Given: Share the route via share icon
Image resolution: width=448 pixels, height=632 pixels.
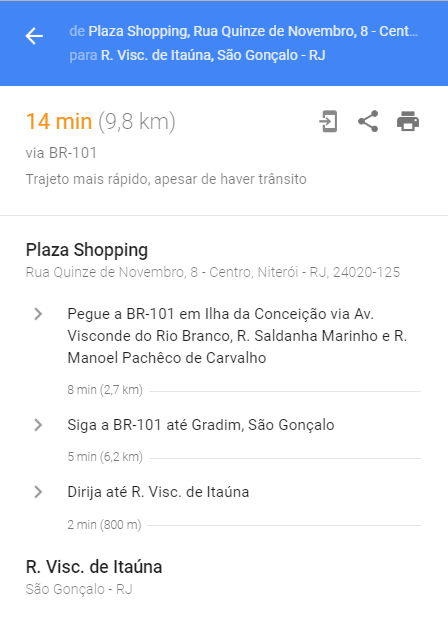Looking at the screenshot, I should coord(368,121).
